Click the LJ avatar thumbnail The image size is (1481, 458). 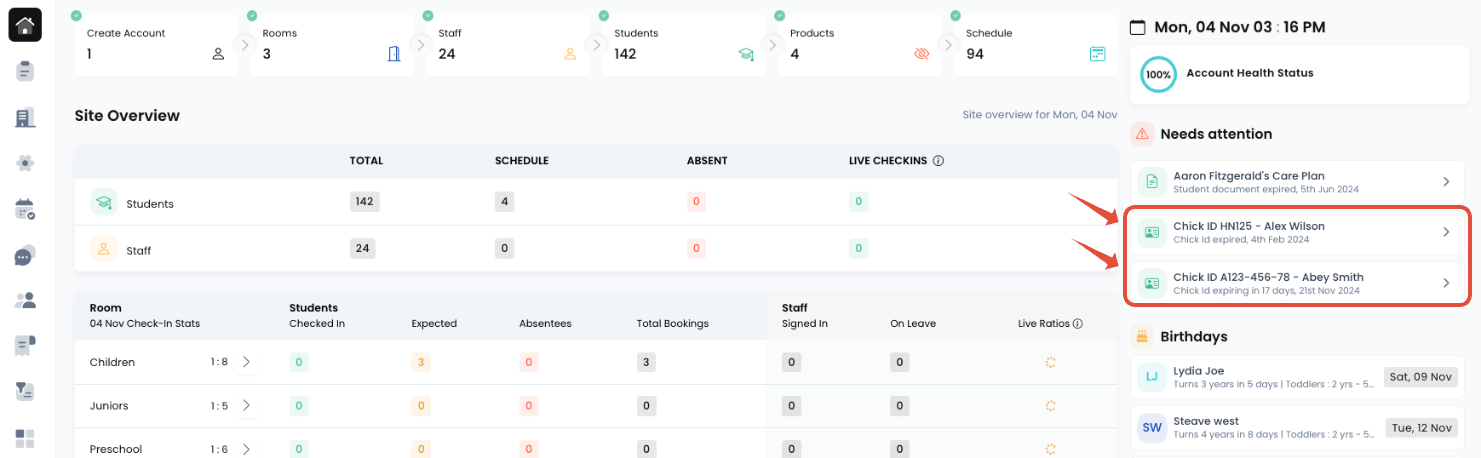(1152, 377)
